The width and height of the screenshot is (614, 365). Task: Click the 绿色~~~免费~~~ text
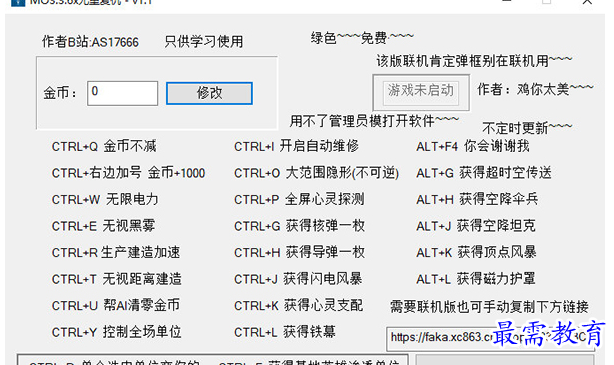pyautogui.click(x=362, y=38)
